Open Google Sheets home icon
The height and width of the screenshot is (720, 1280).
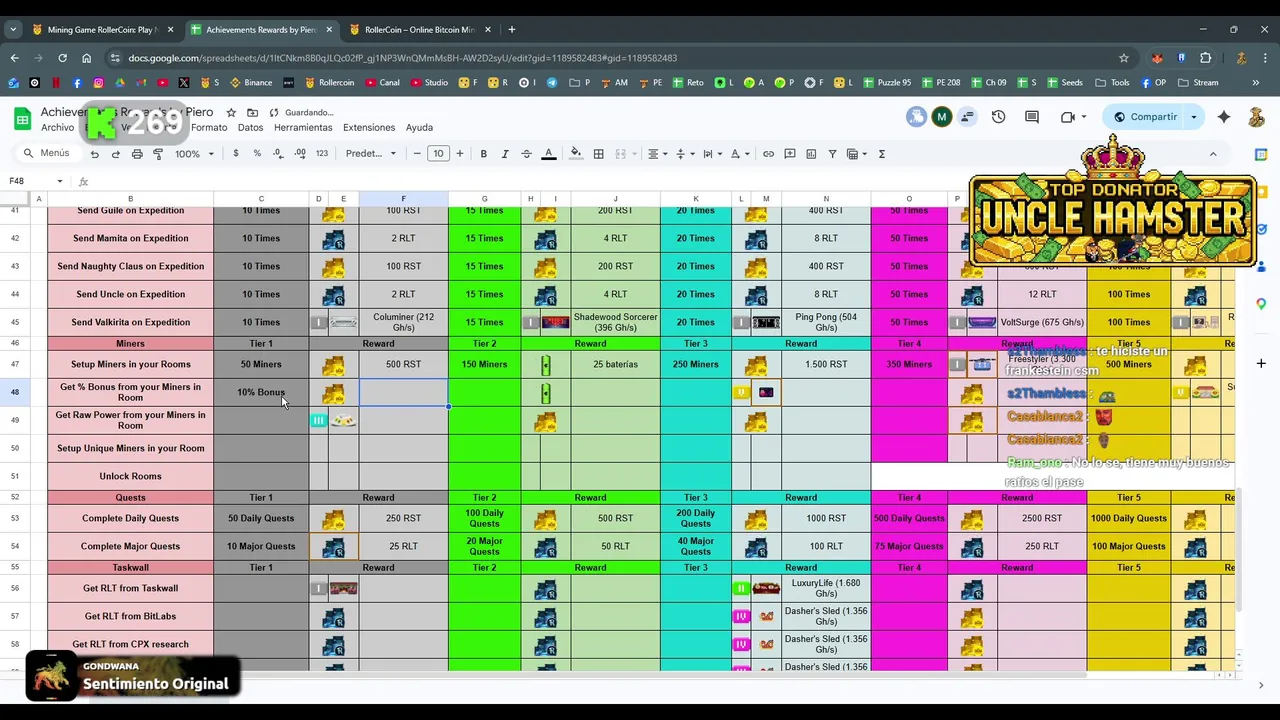click(22, 119)
